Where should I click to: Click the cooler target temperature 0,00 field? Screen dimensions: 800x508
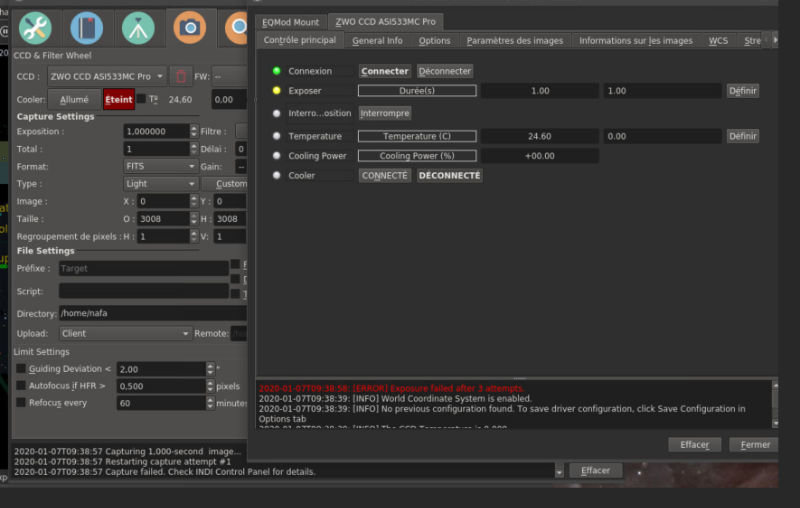click(229, 100)
